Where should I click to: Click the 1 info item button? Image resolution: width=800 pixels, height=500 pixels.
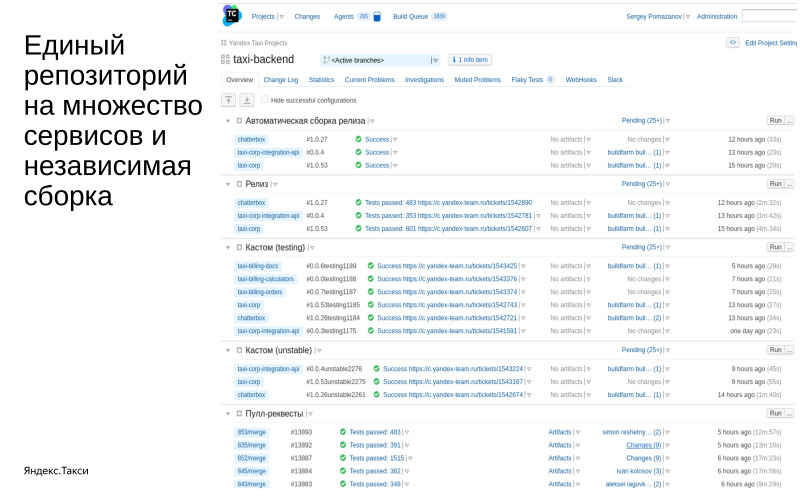470,60
